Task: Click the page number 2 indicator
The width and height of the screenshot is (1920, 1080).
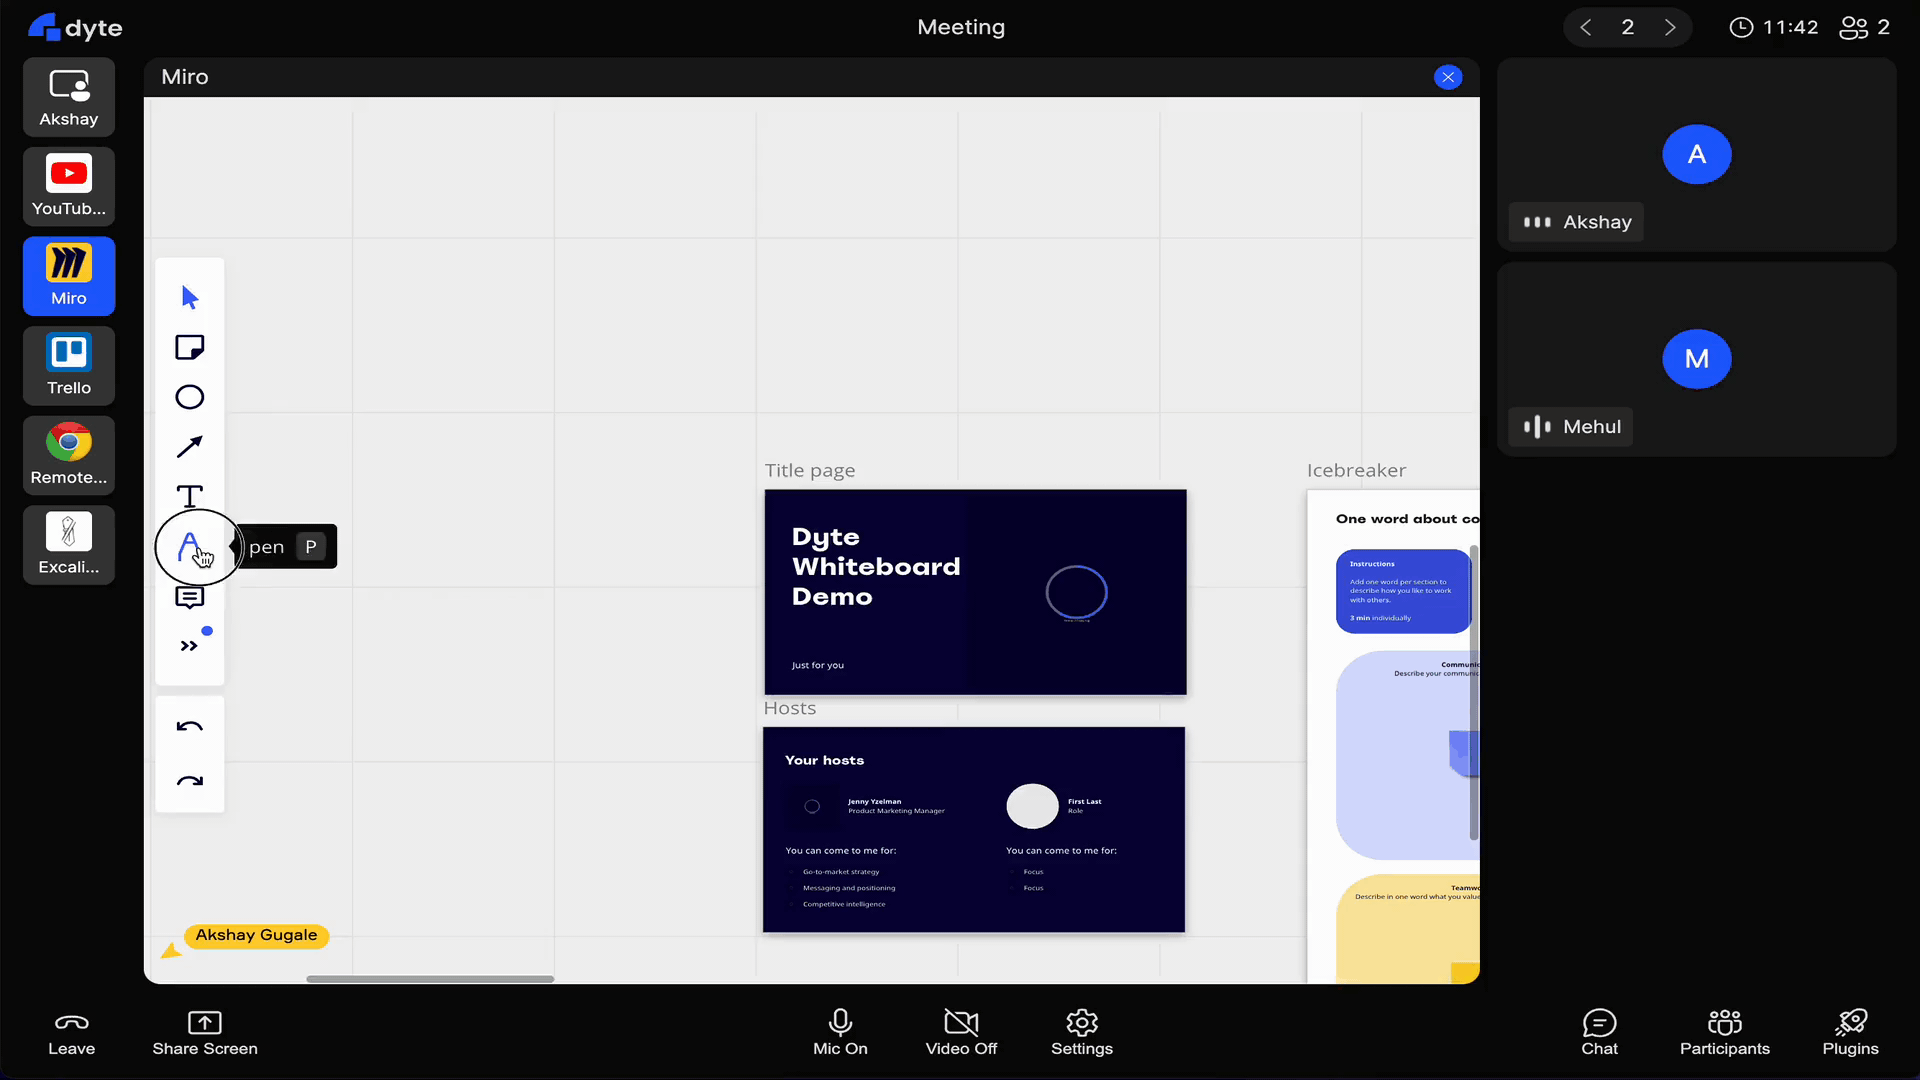Action: (1628, 27)
